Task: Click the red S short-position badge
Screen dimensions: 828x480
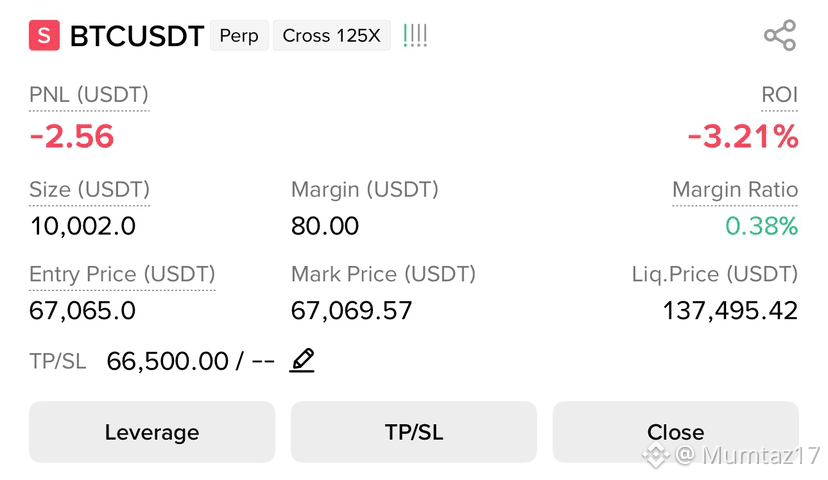Action: pyautogui.click(x=44, y=35)
